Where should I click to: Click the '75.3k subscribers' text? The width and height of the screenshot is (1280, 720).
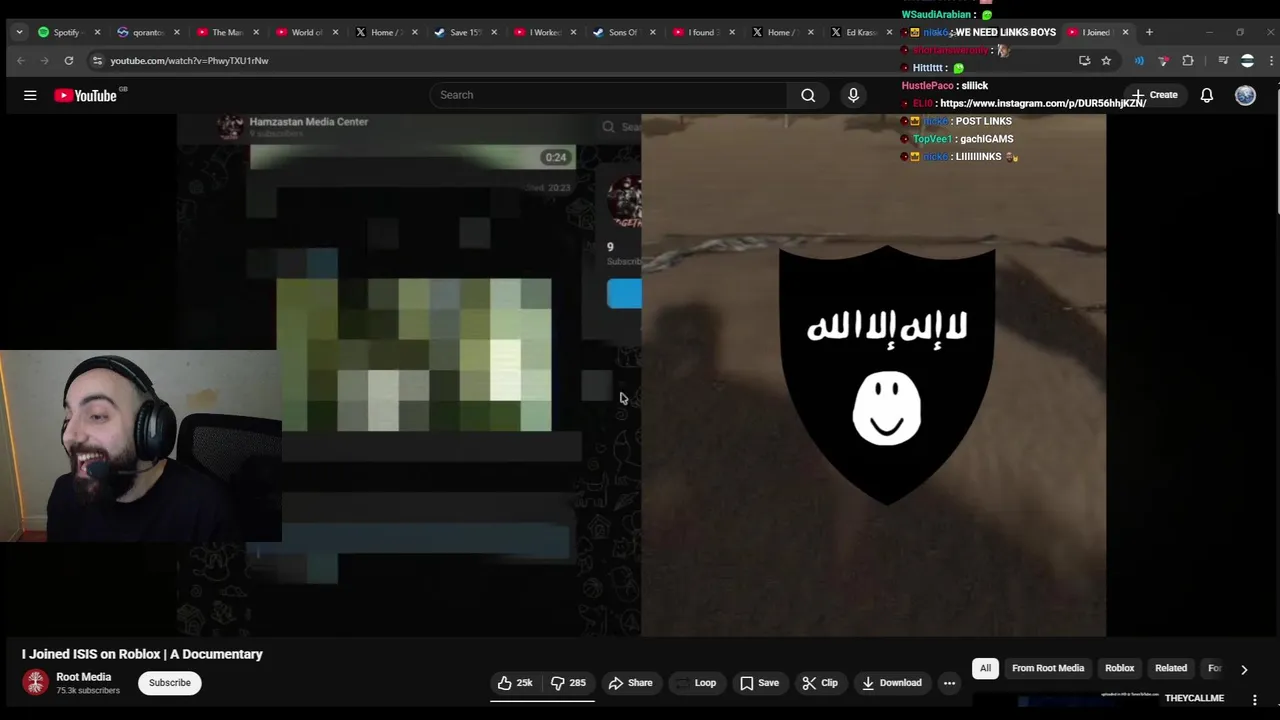point(88,691)
